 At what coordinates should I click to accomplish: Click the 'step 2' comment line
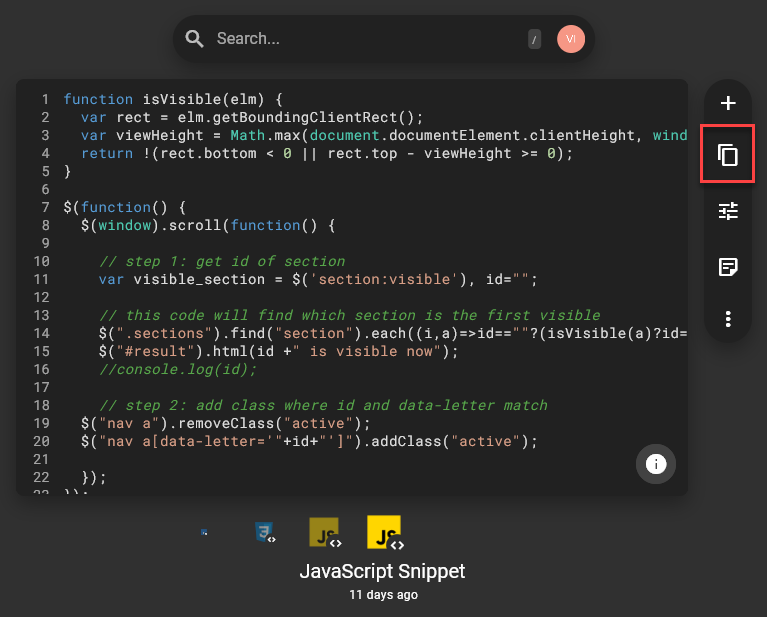[323, 405]
